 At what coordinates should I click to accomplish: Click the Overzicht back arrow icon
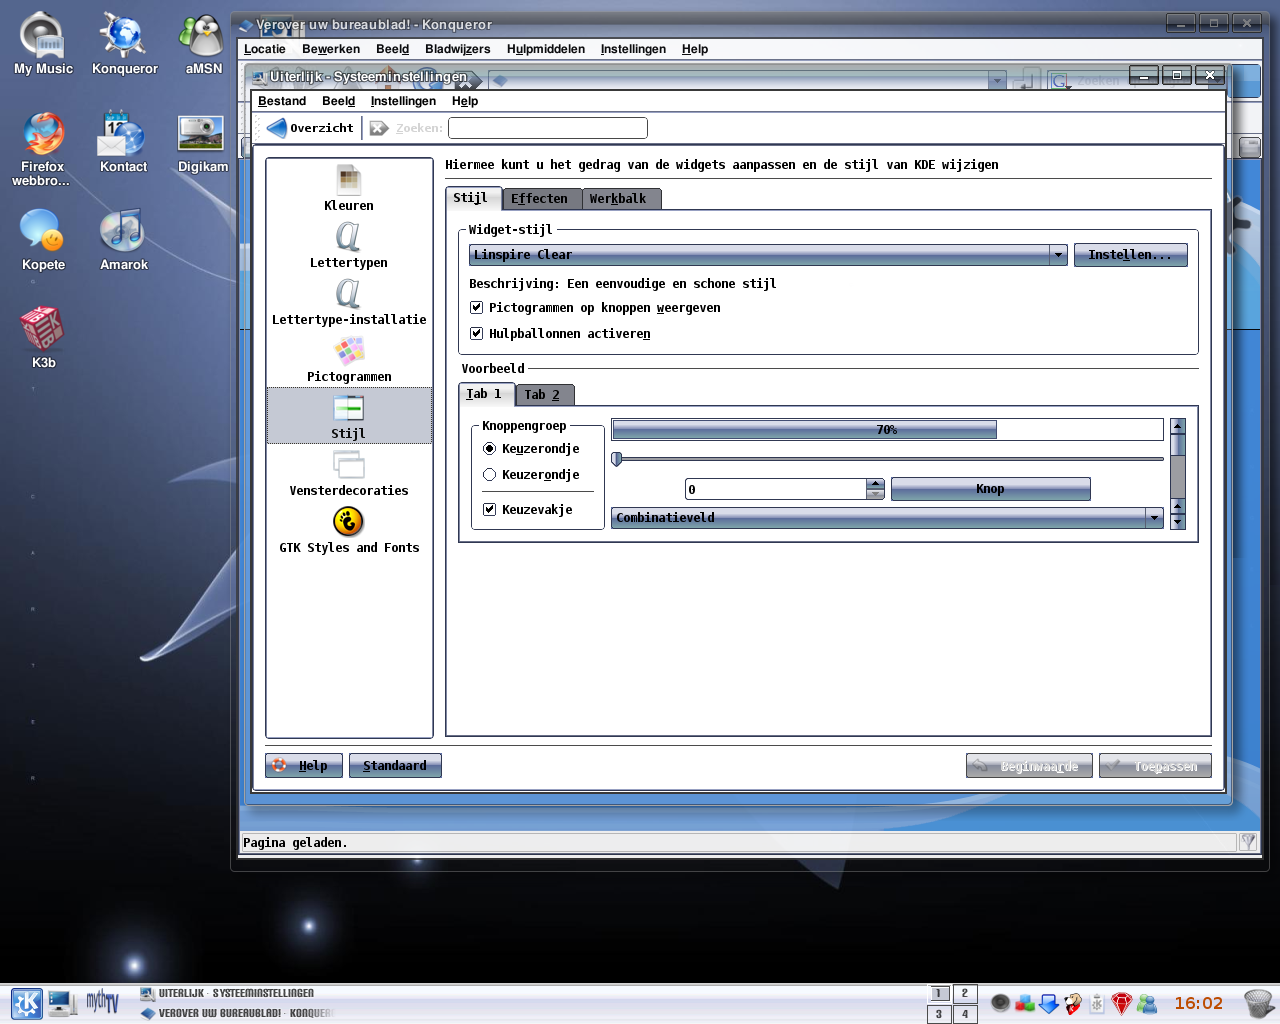point(277,128)
